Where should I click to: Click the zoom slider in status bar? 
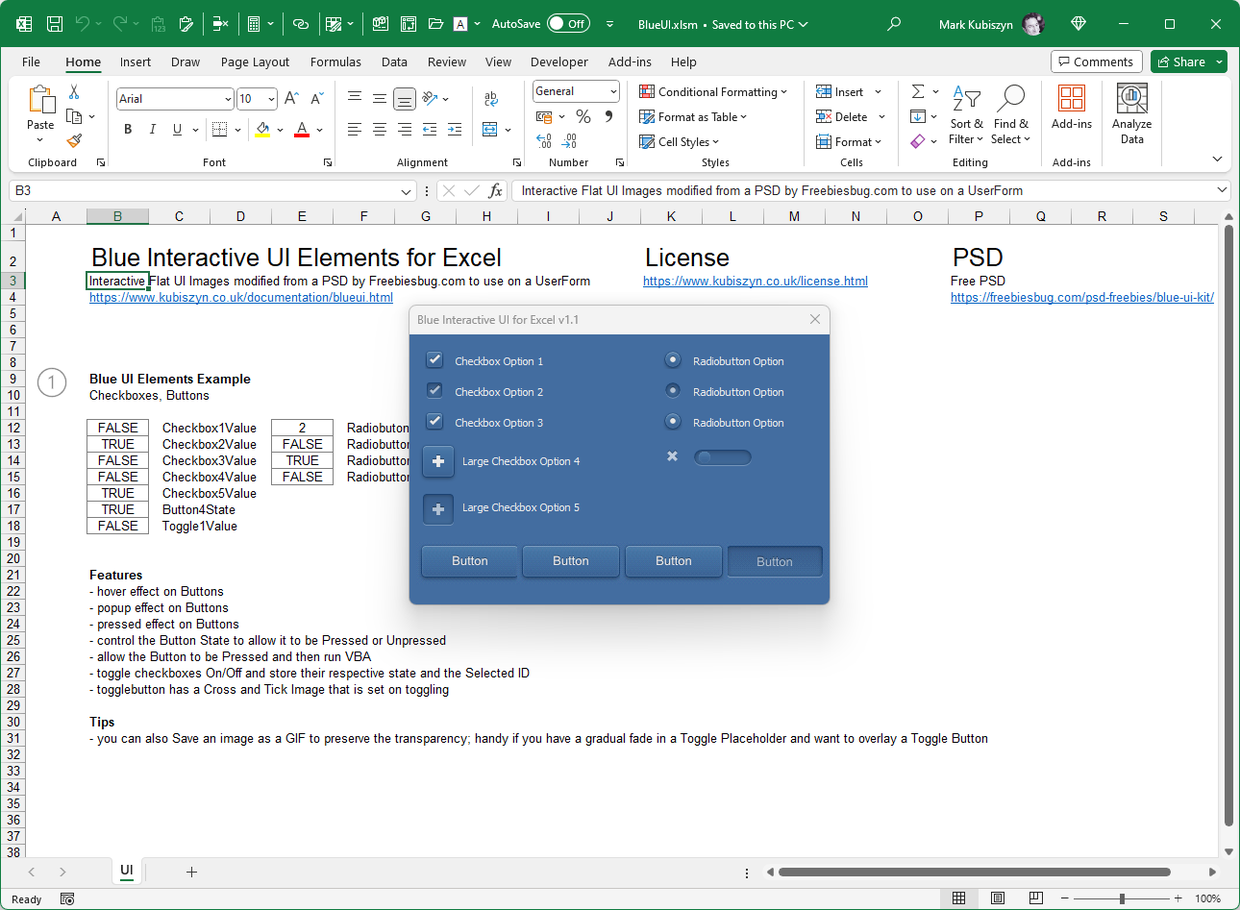coord(1121,899)
